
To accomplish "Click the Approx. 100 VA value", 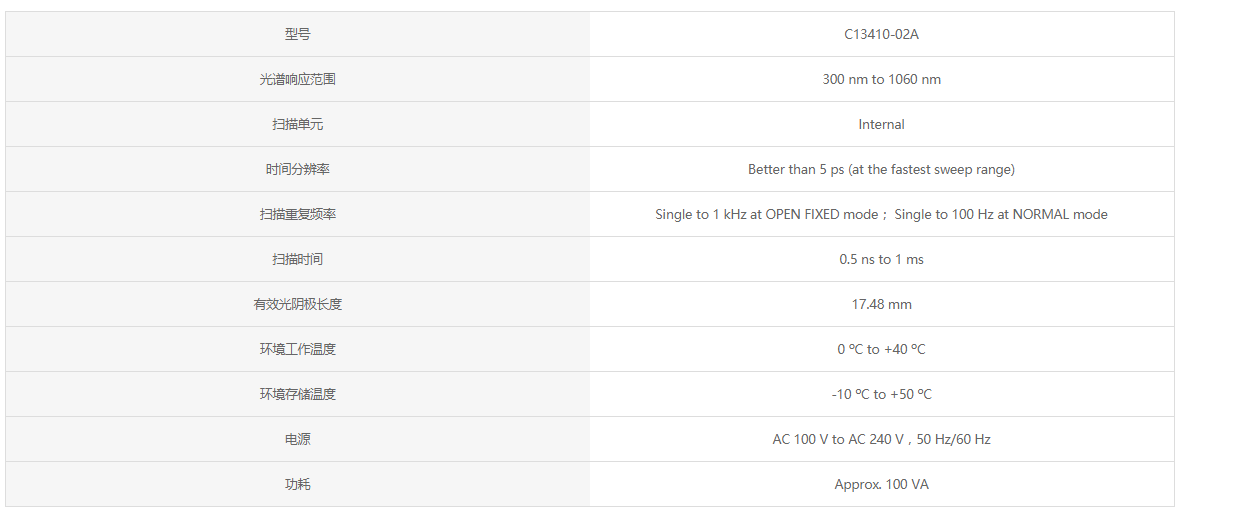I will (881, 484).
